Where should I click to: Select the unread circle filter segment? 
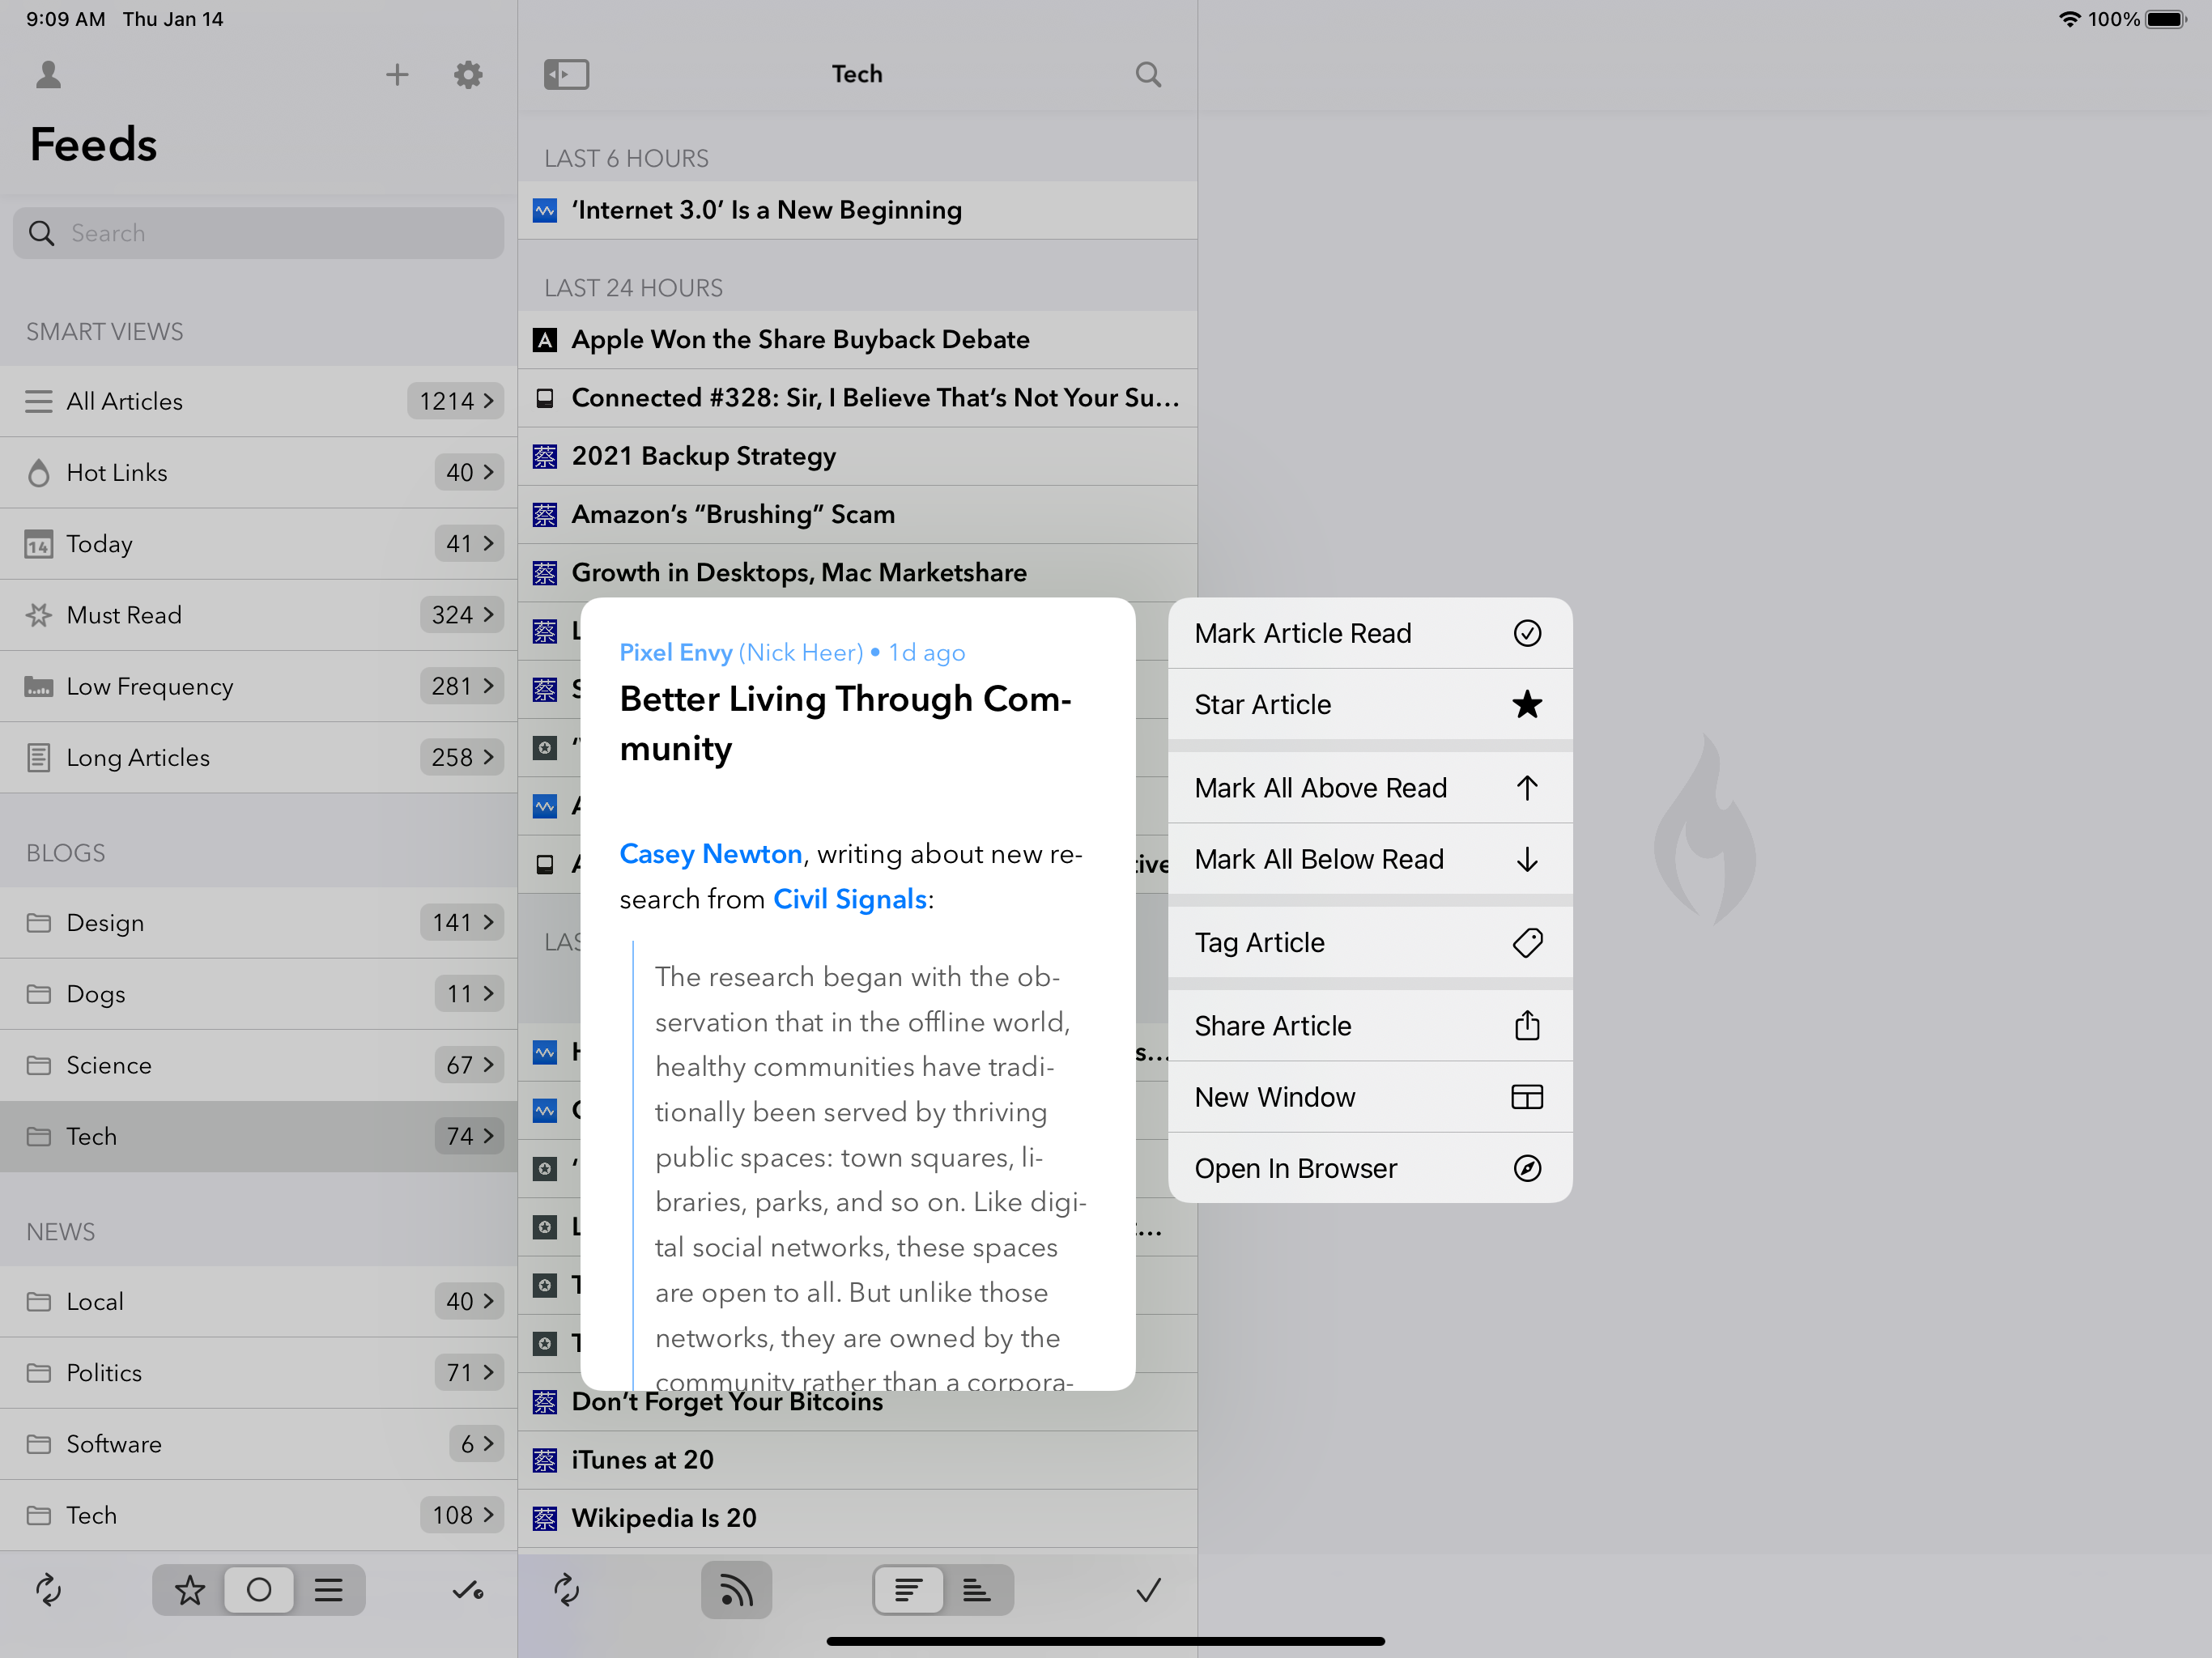259,1589
